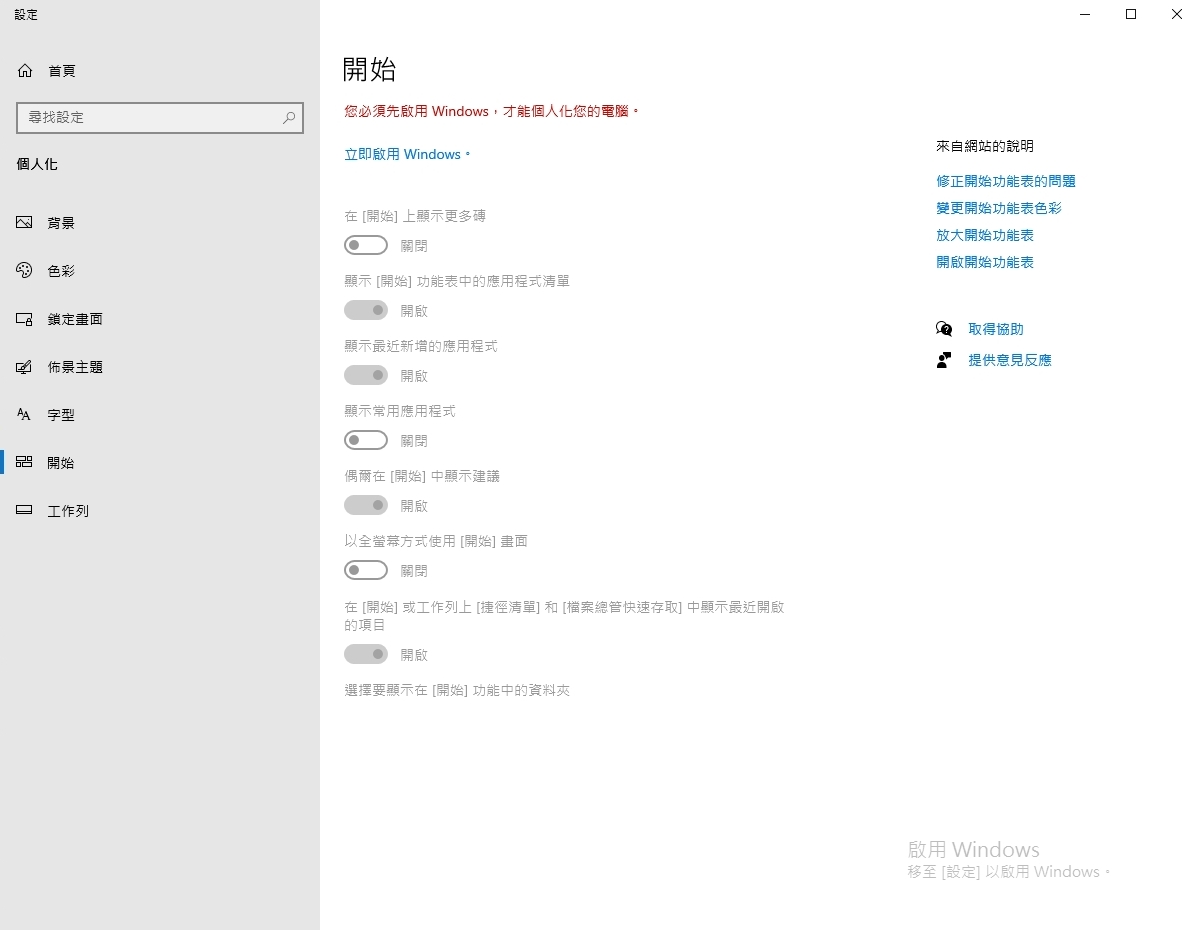
Task: Open 變更開始功能表色彩 help link
Action: coord(999,208)
